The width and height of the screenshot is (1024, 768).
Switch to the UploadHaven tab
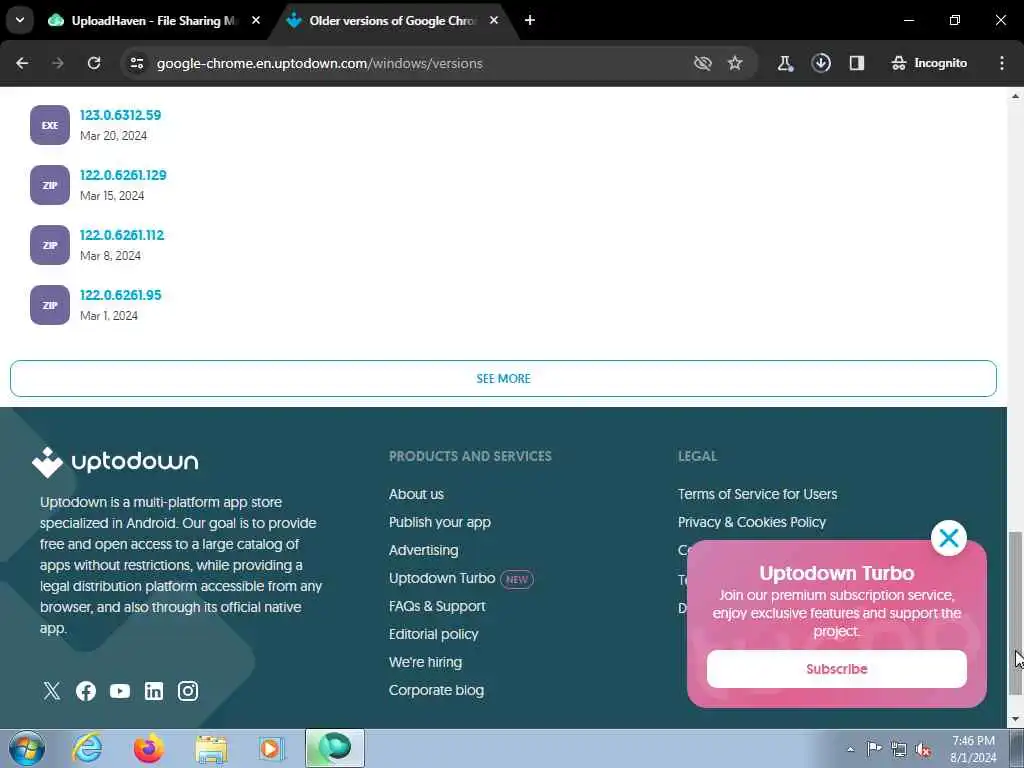click(x=154, y=21)
